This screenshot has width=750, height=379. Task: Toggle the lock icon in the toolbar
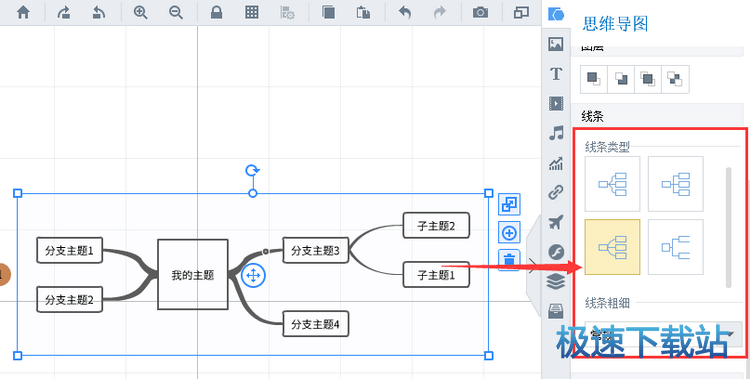tap(217, 12)
